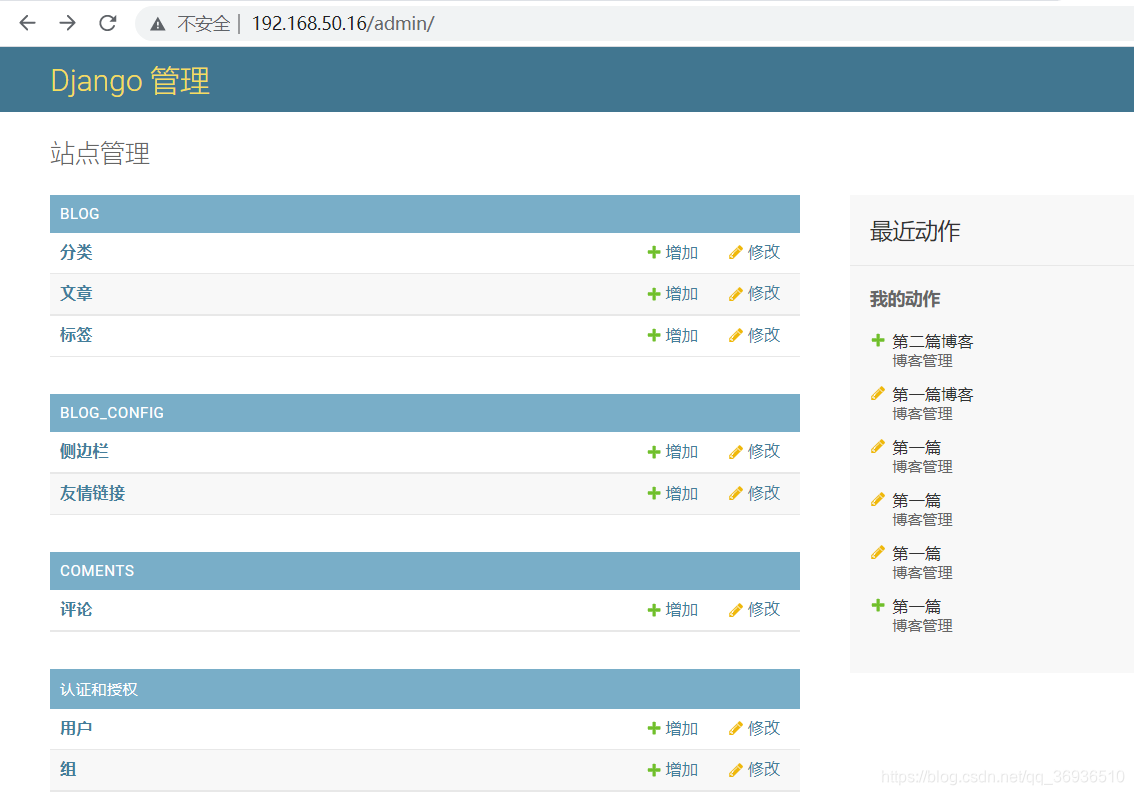Image resolution: width=1134 pixels, height=795 pixels.
Task: Open the 友情链接 model list
Action: point(93,493)
